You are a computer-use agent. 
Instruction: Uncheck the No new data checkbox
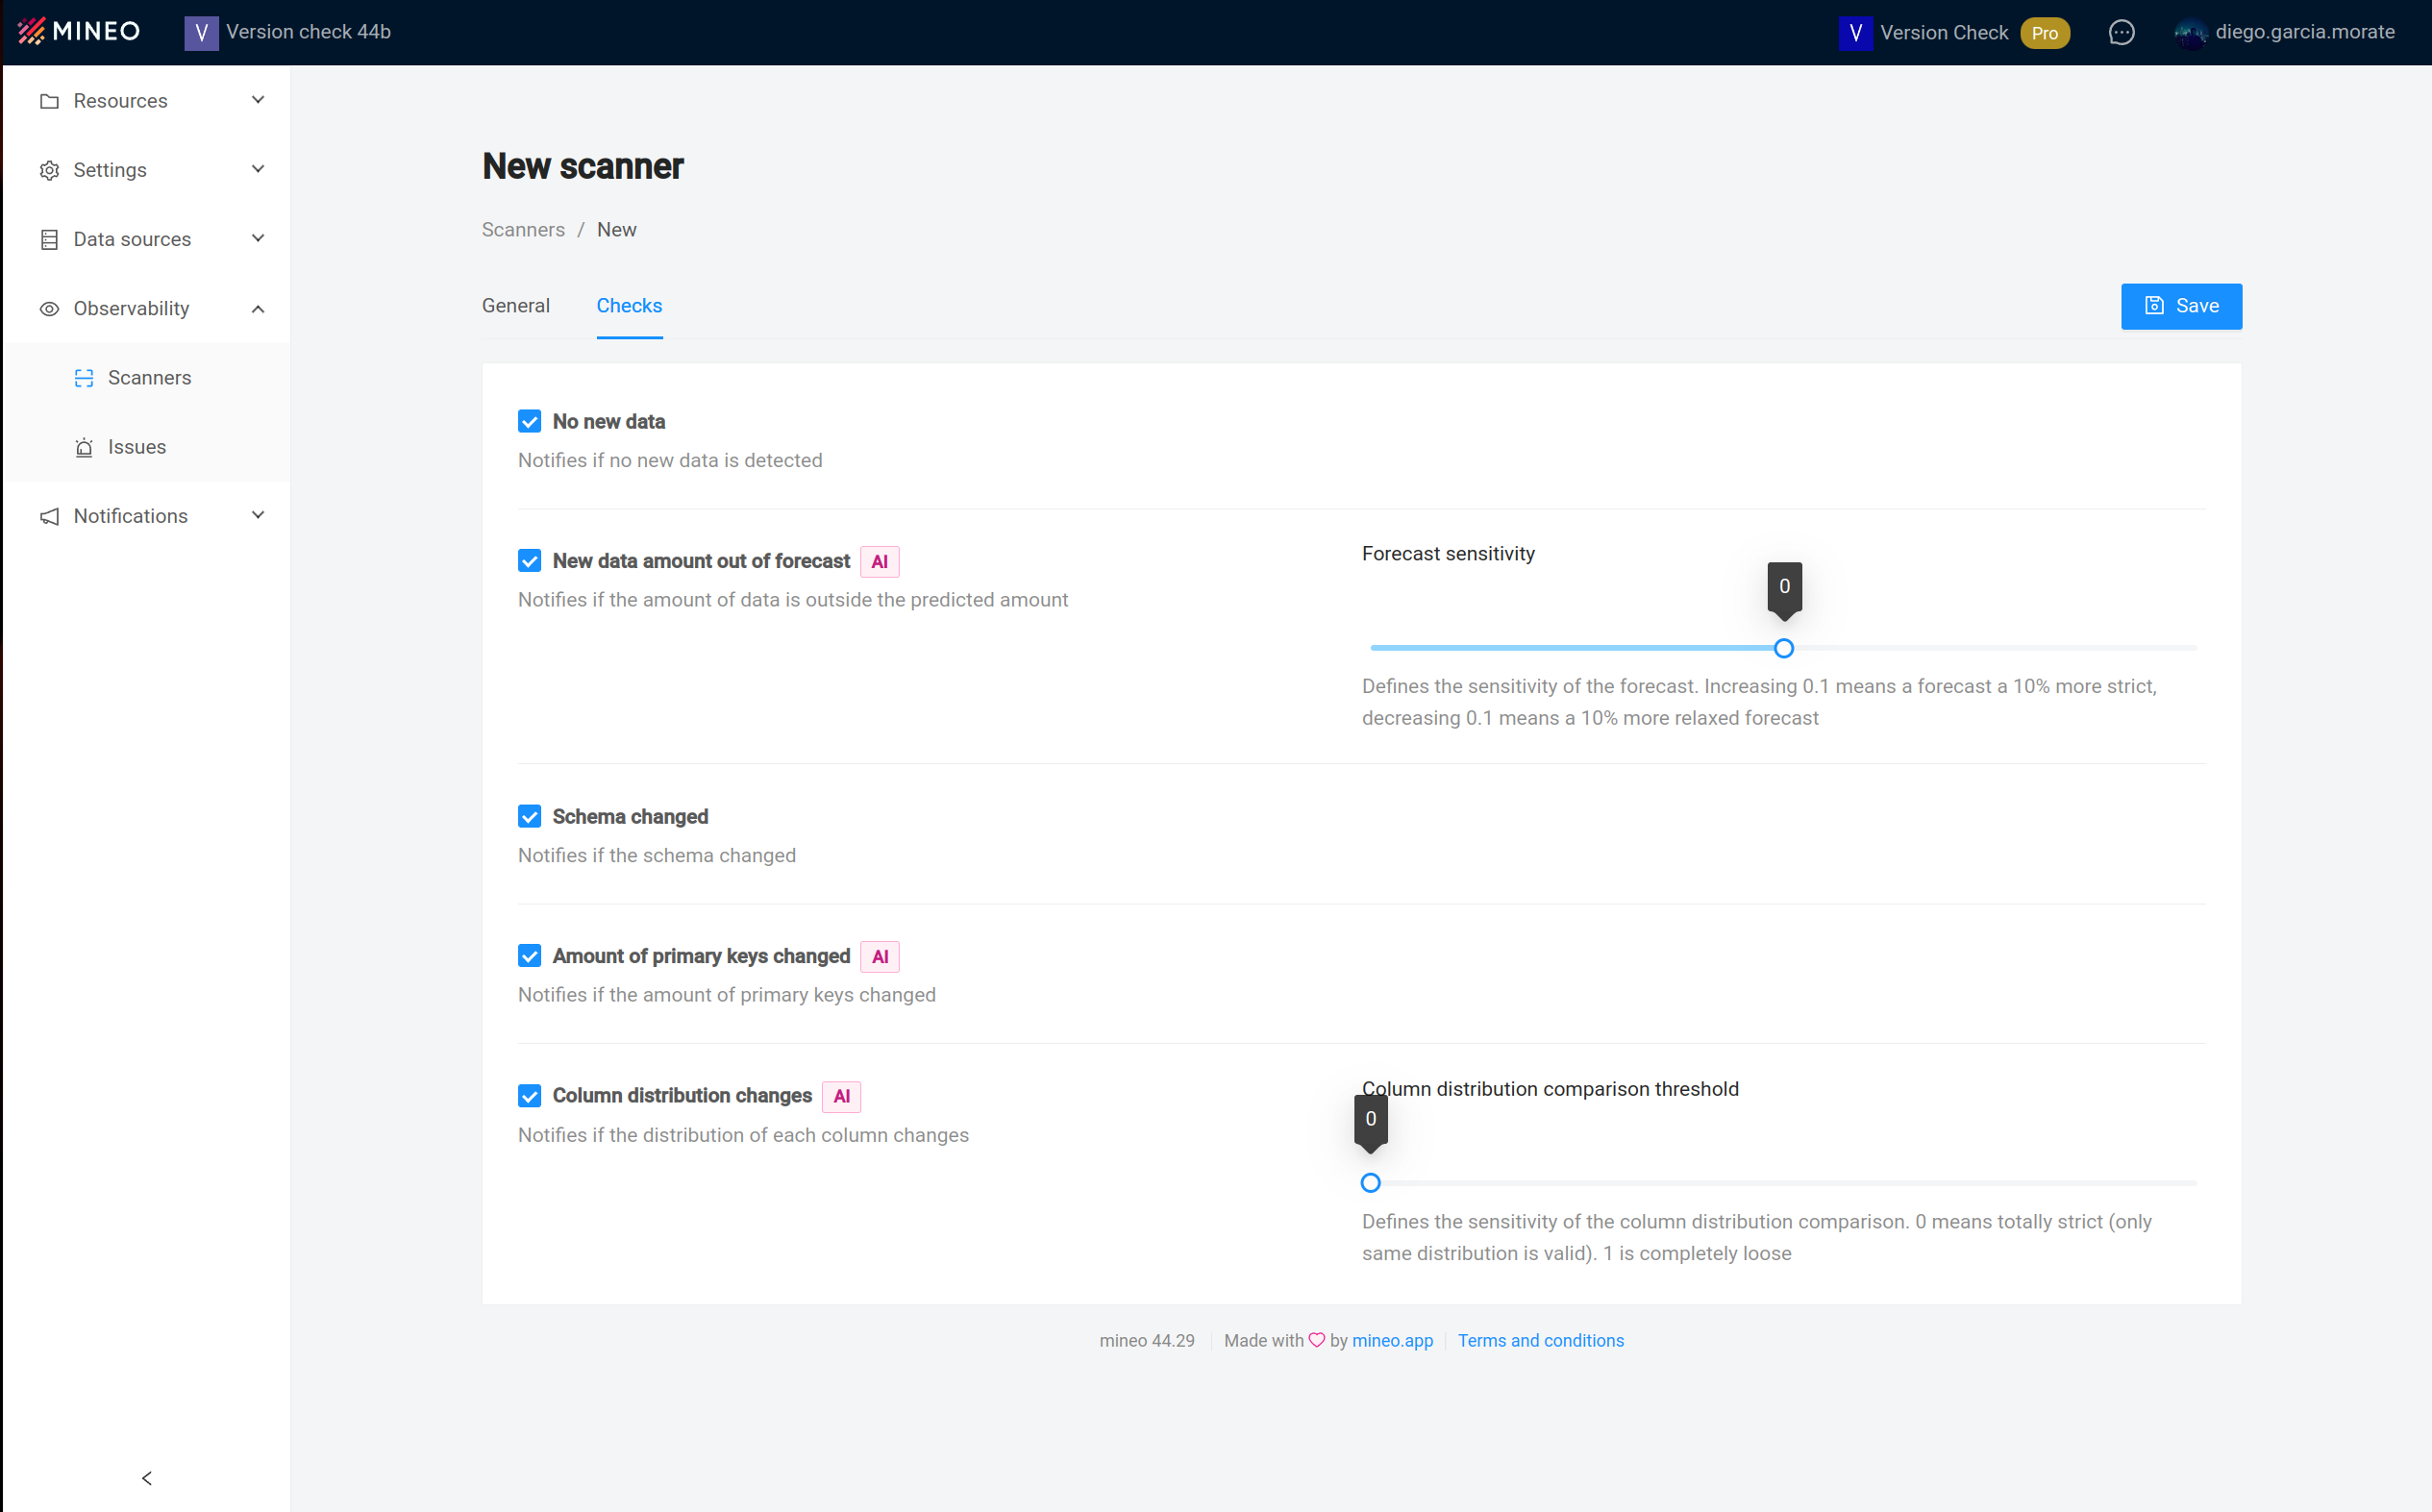[530, 422]
